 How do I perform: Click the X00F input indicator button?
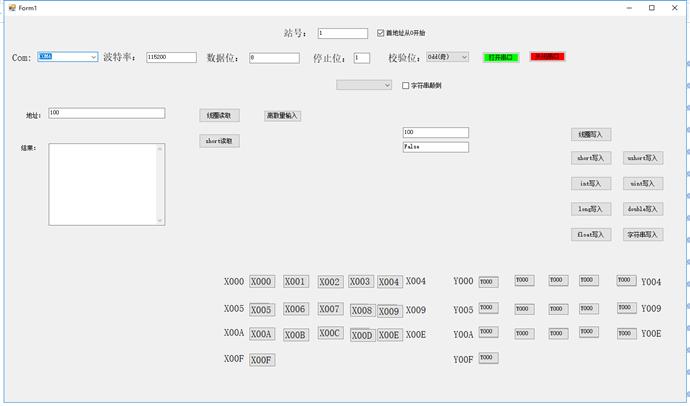pyautogui.click(x=261, y=360)
